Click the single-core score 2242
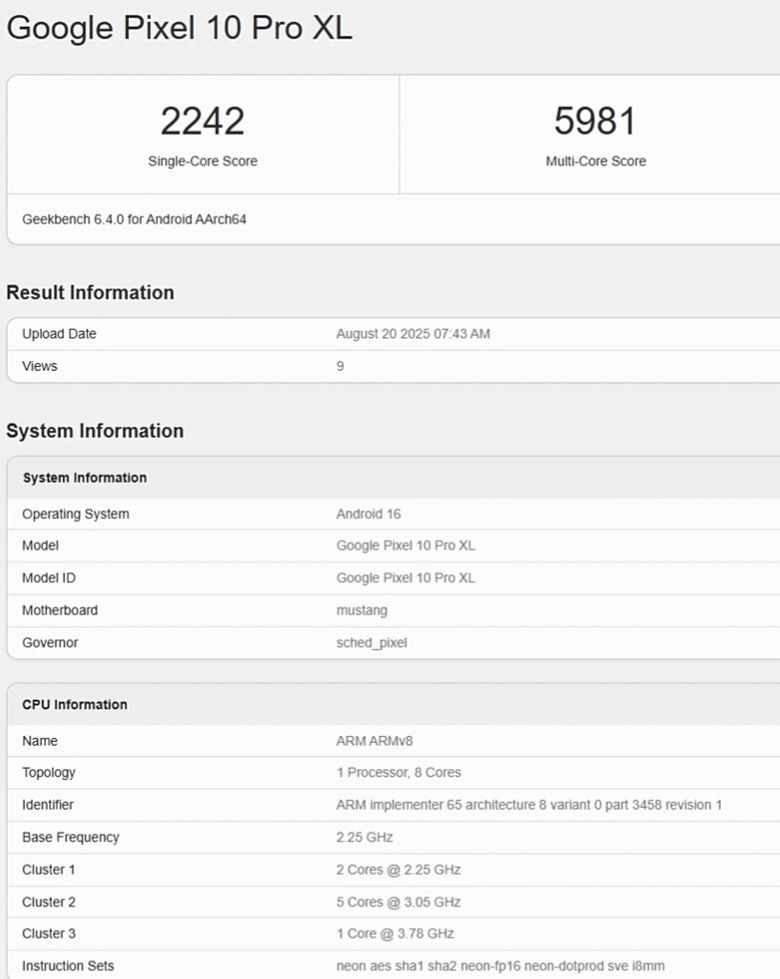Screen dimensions: 780x979 (202, 121)
